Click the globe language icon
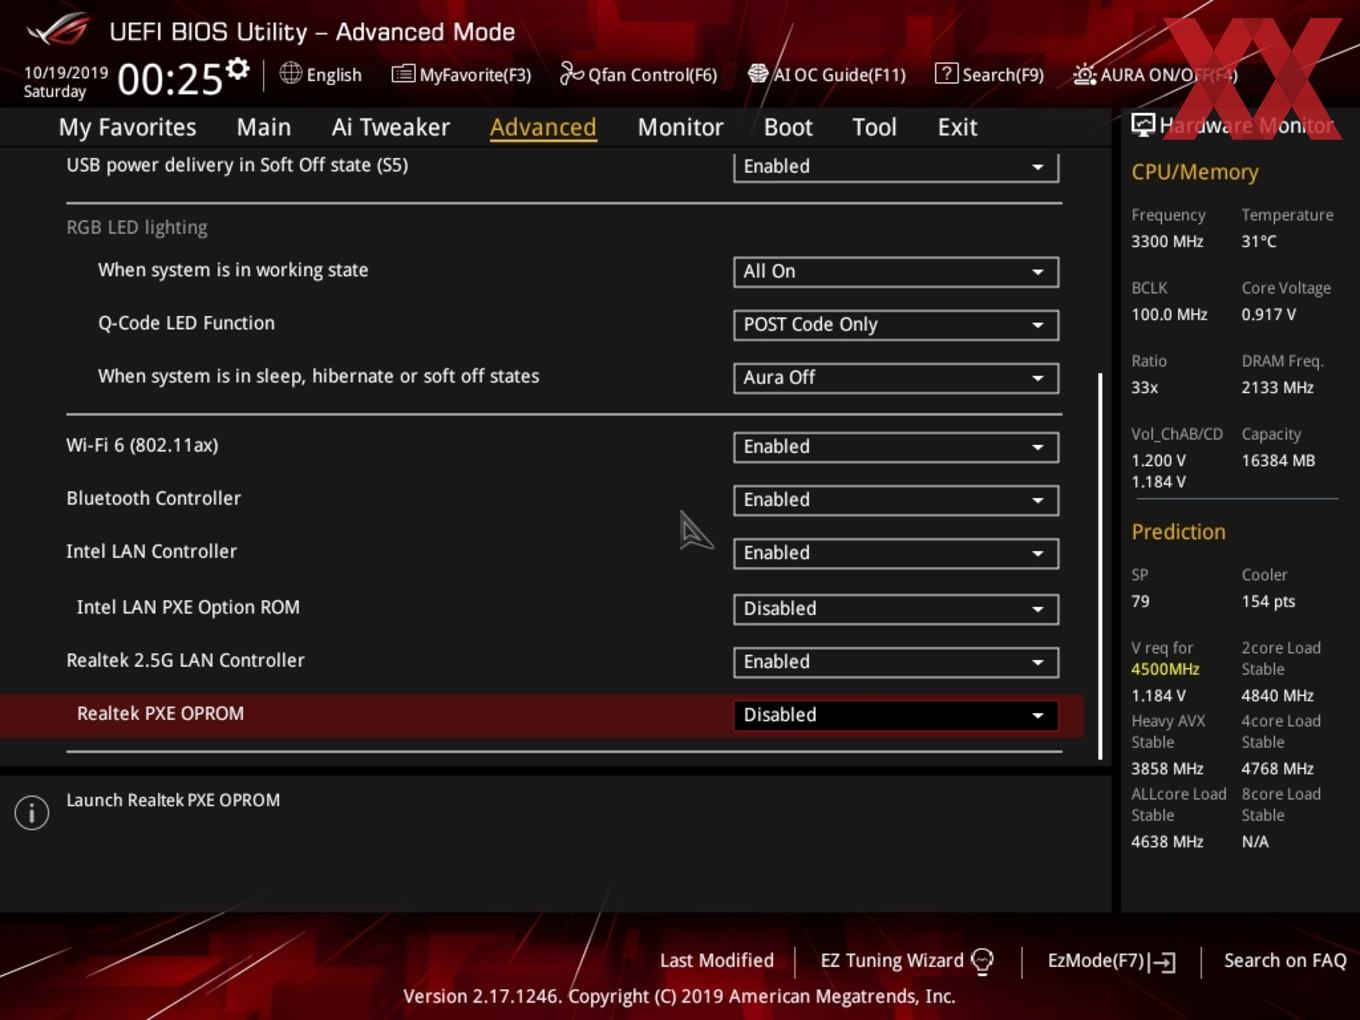This screenshot has width=1360, height=1020. click(290, 73)
